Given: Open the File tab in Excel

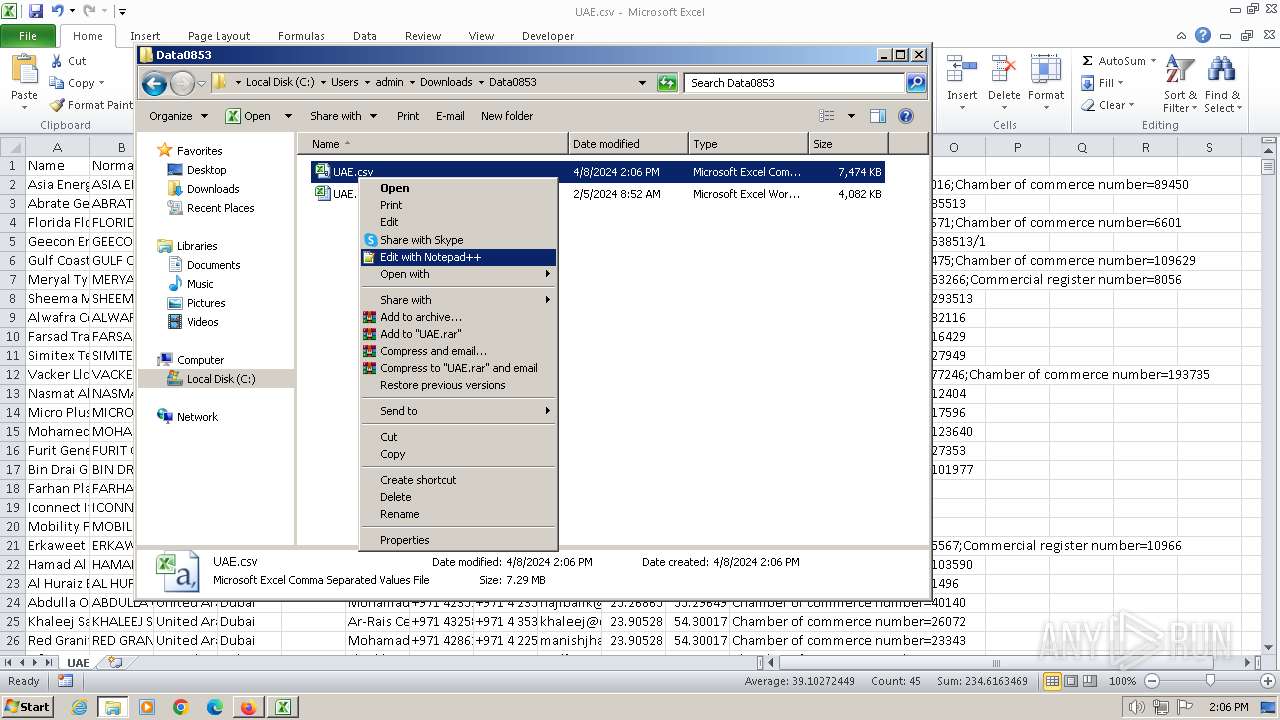Looking at the screenshot, I should [x=28, y=36].
